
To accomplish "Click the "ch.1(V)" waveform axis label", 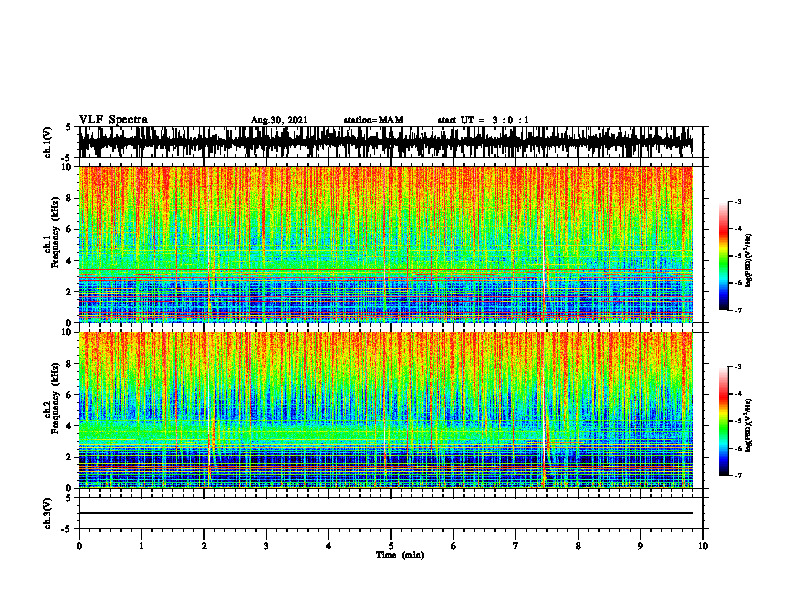I will click(x=47, y=142).
